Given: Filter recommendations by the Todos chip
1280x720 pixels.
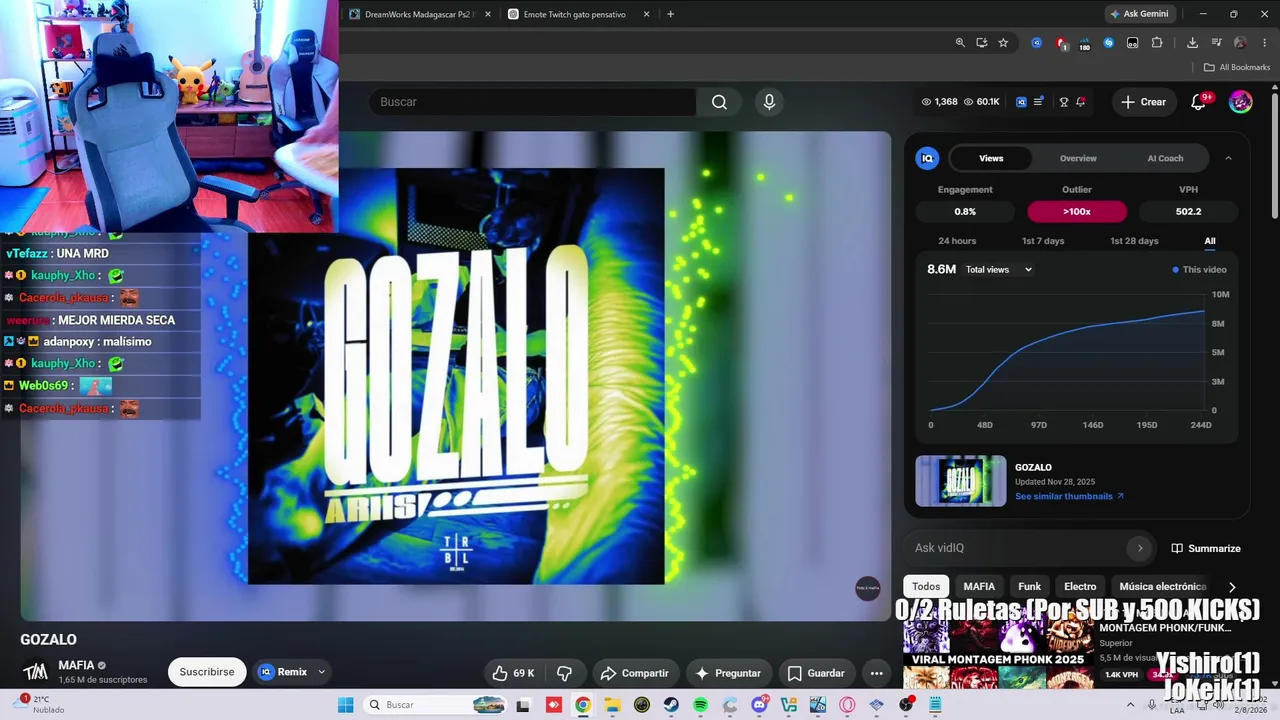Looking at the screenshot, I should pyautogui.click(x=926, y=587).
